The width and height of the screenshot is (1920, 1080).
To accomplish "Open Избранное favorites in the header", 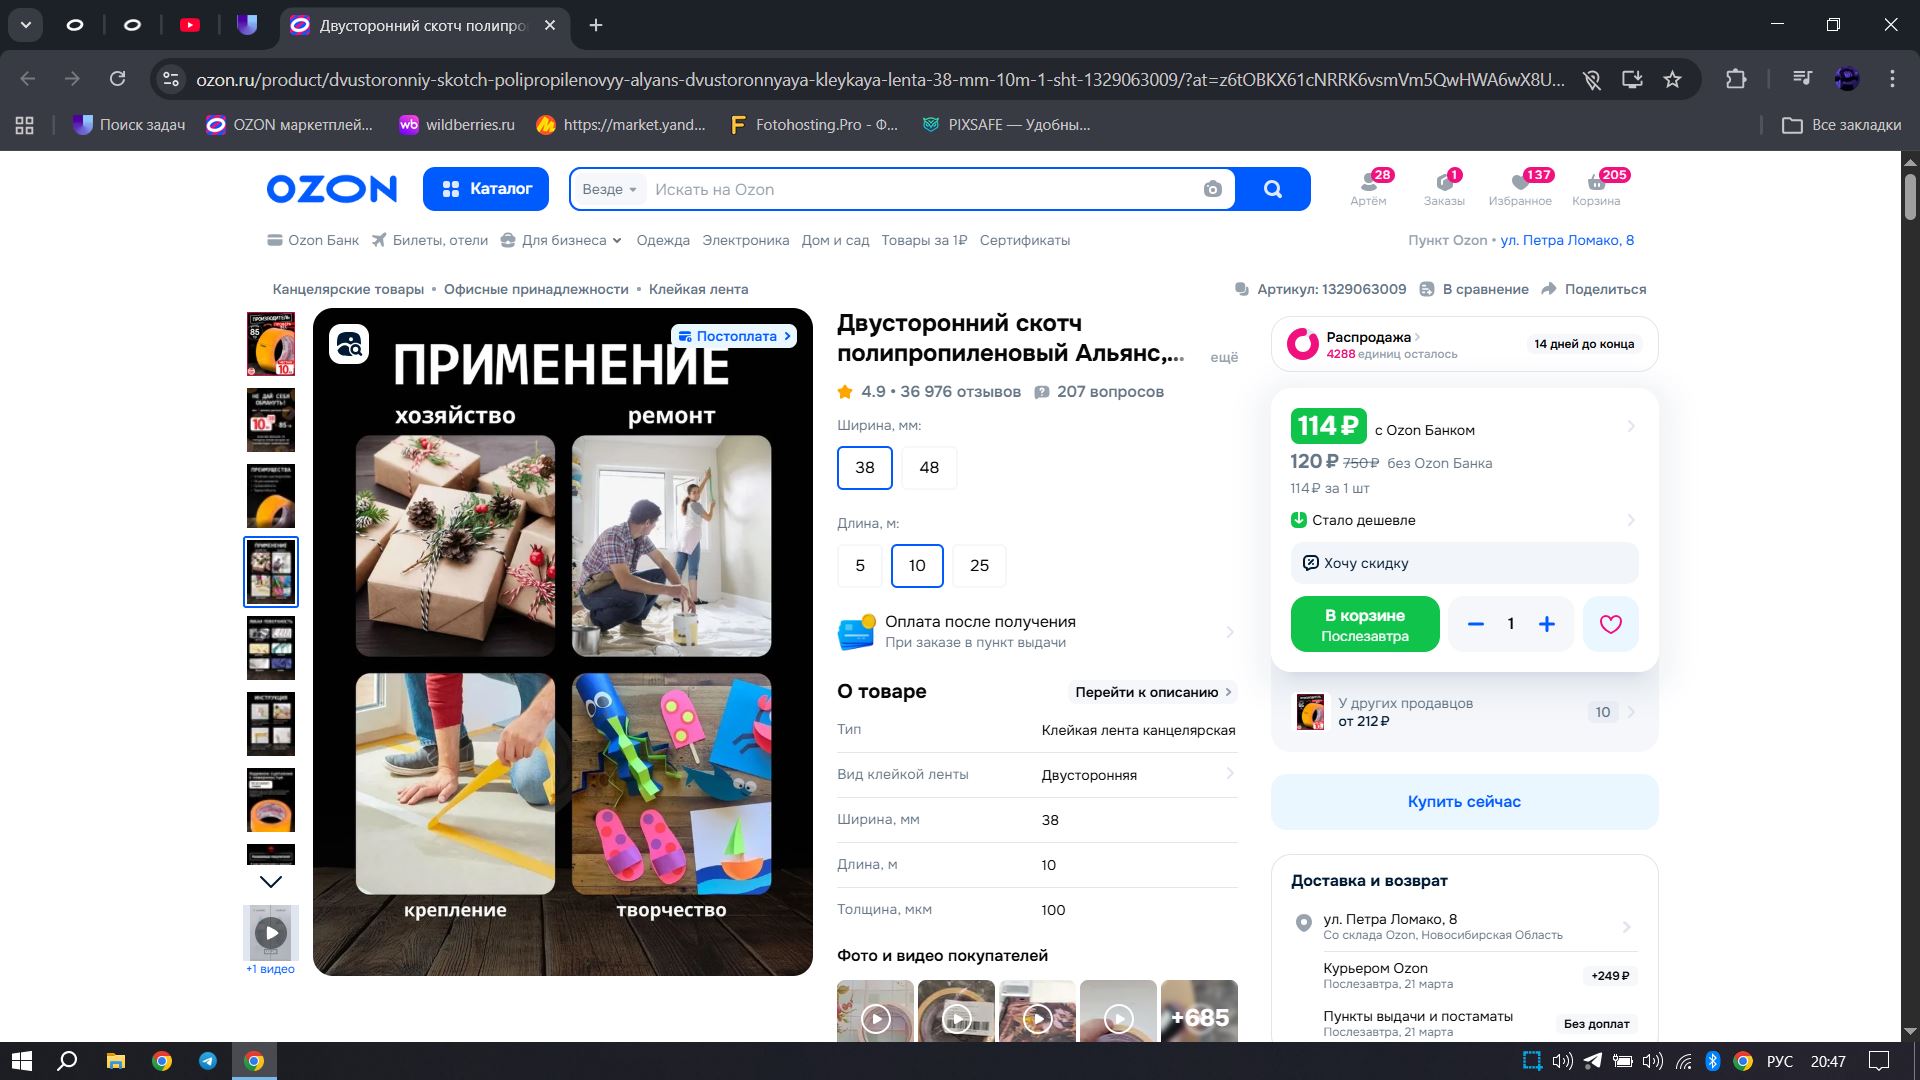I will pyautogui.click(x=1520, y=187).
